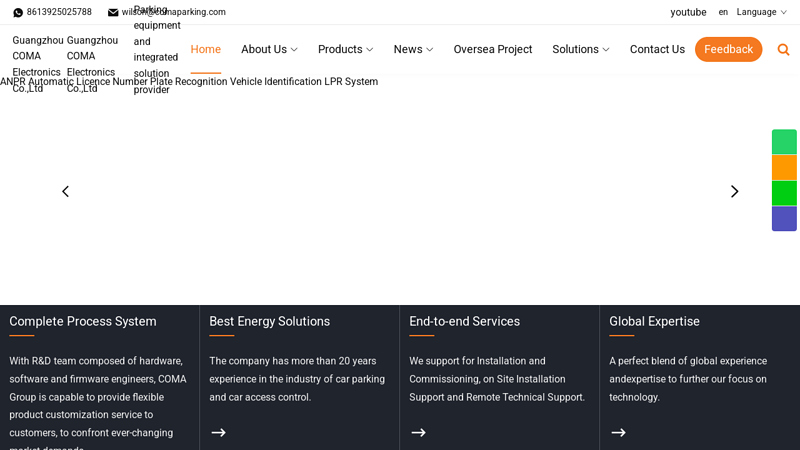The width and height of the screenshot is (800, 450).
Task: Click arrow under End-to-end Services
Action: pyautogui.click(x=418, y=433)
